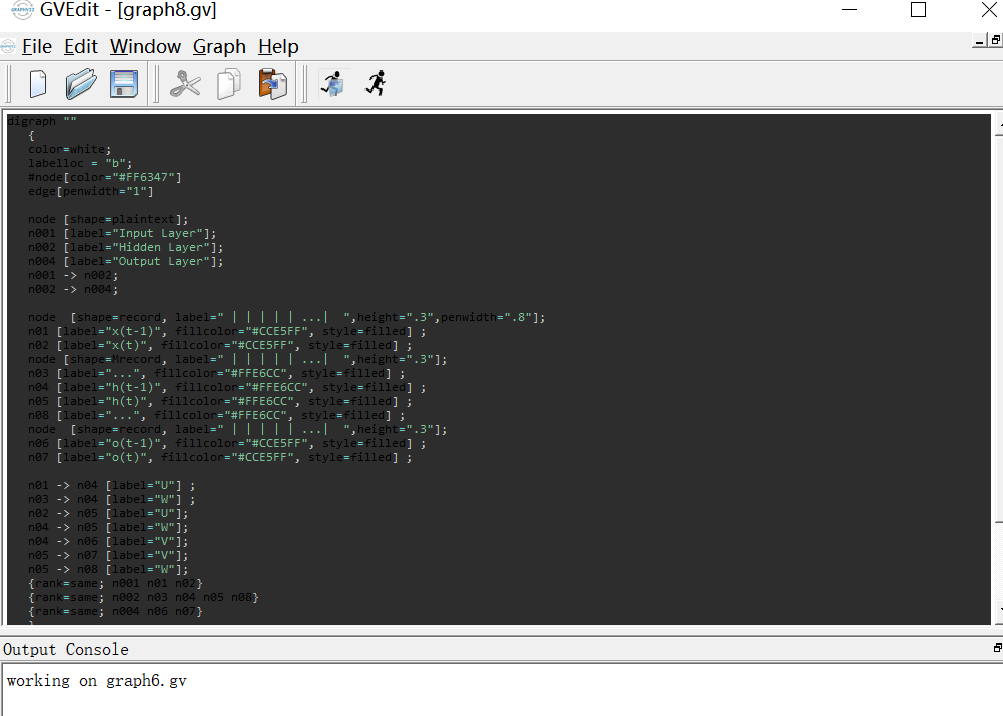Click the n02 'x(t)' definition line

point(220,346)
